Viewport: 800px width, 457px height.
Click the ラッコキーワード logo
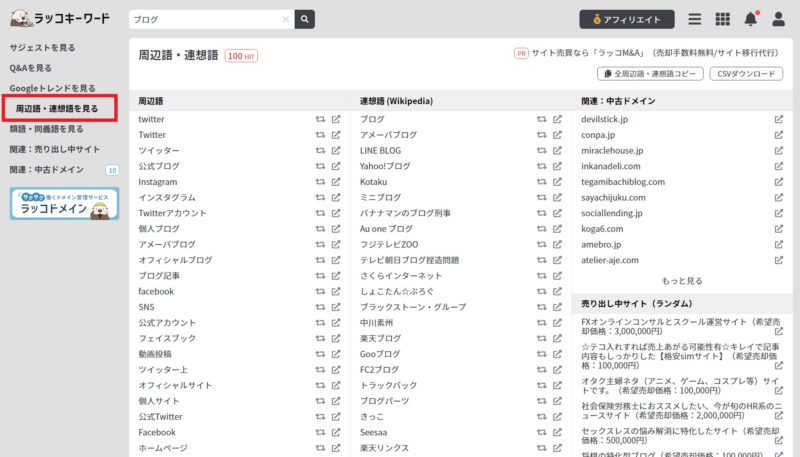(x=60, y=18)
